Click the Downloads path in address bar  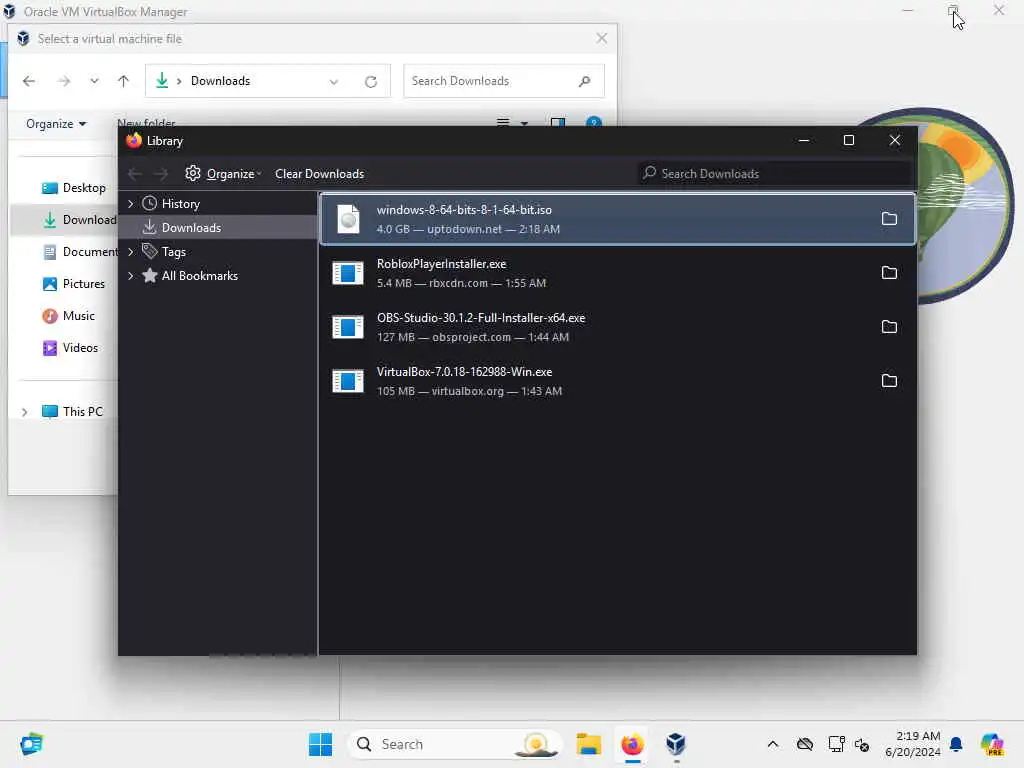(x=220, y=81)
